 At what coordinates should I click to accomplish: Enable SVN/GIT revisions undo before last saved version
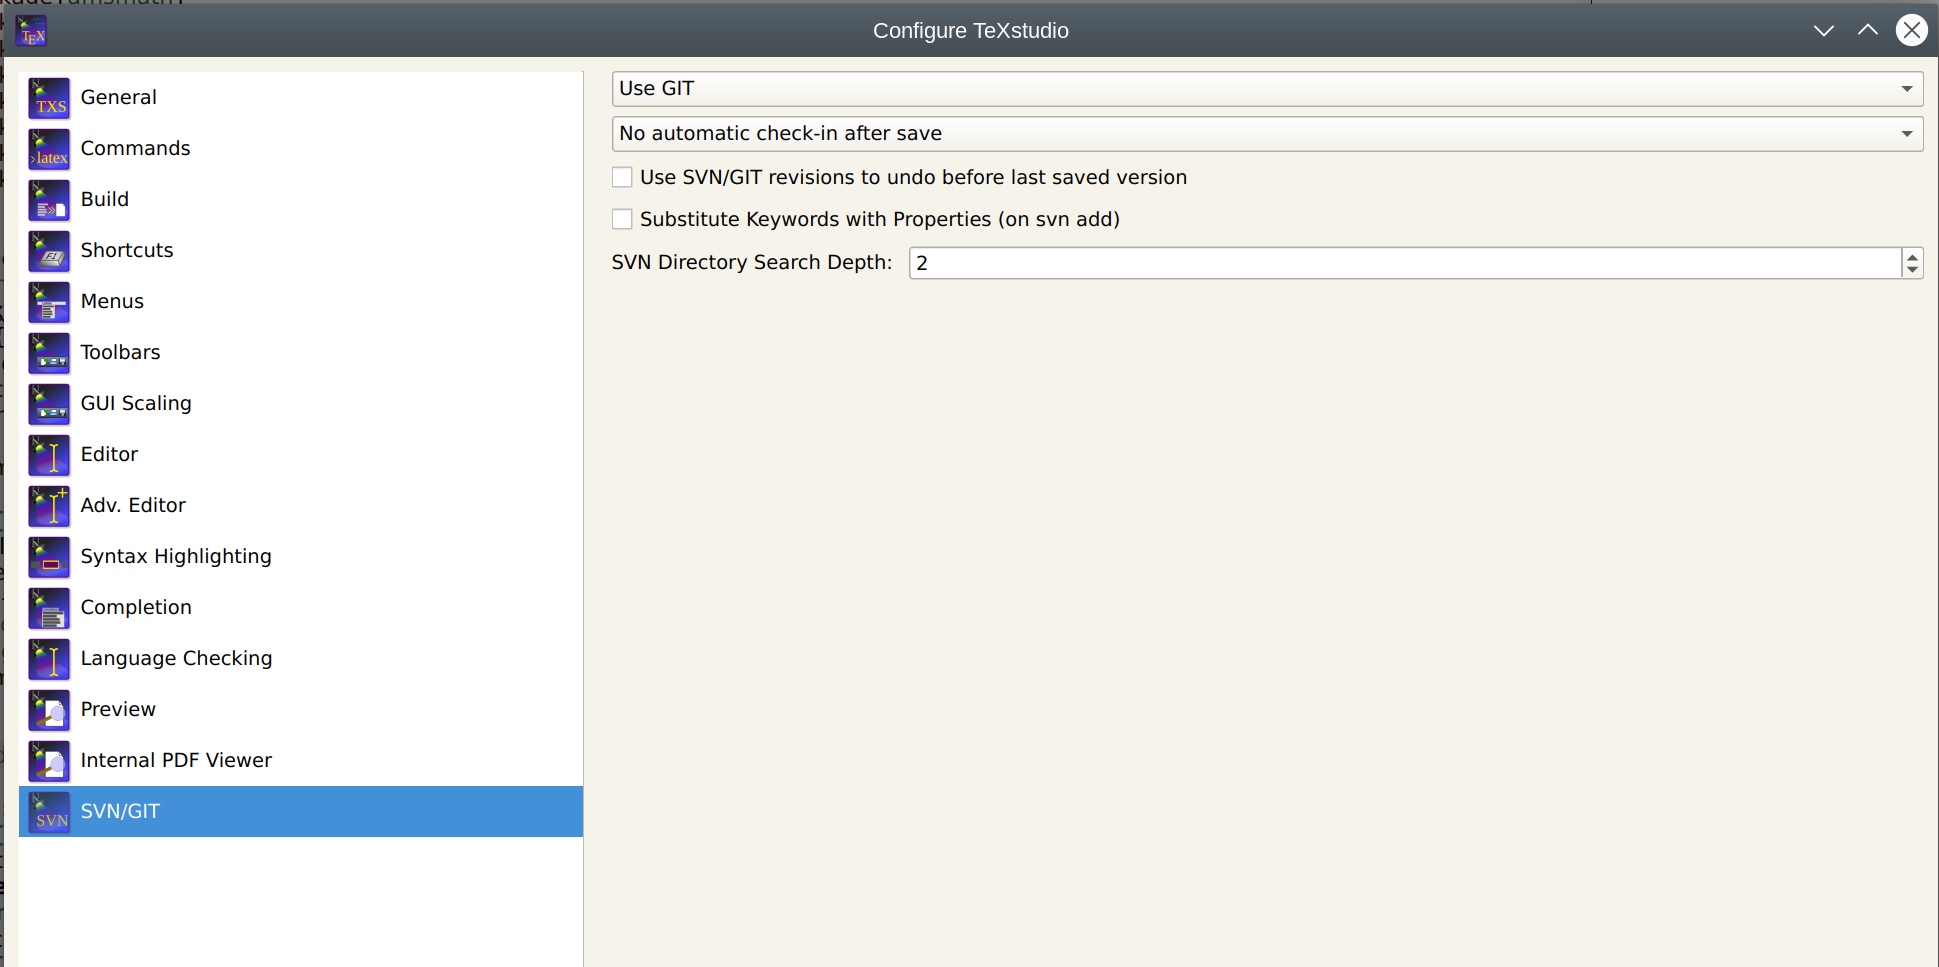[622, 176]
